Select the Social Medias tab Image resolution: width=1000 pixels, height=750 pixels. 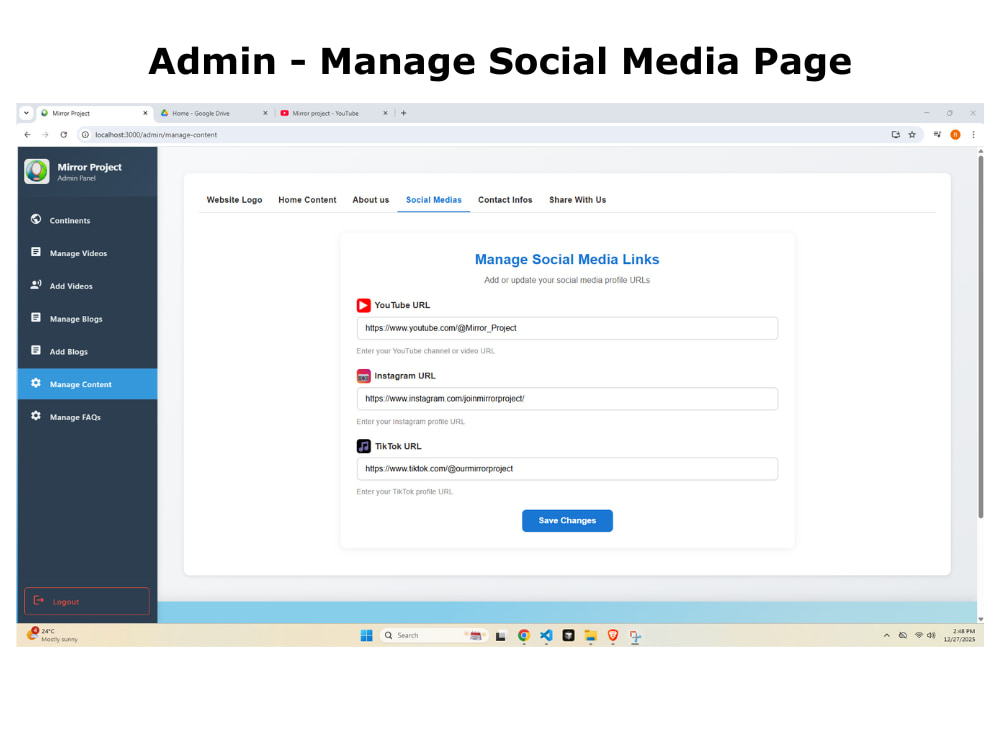[434, 200]
